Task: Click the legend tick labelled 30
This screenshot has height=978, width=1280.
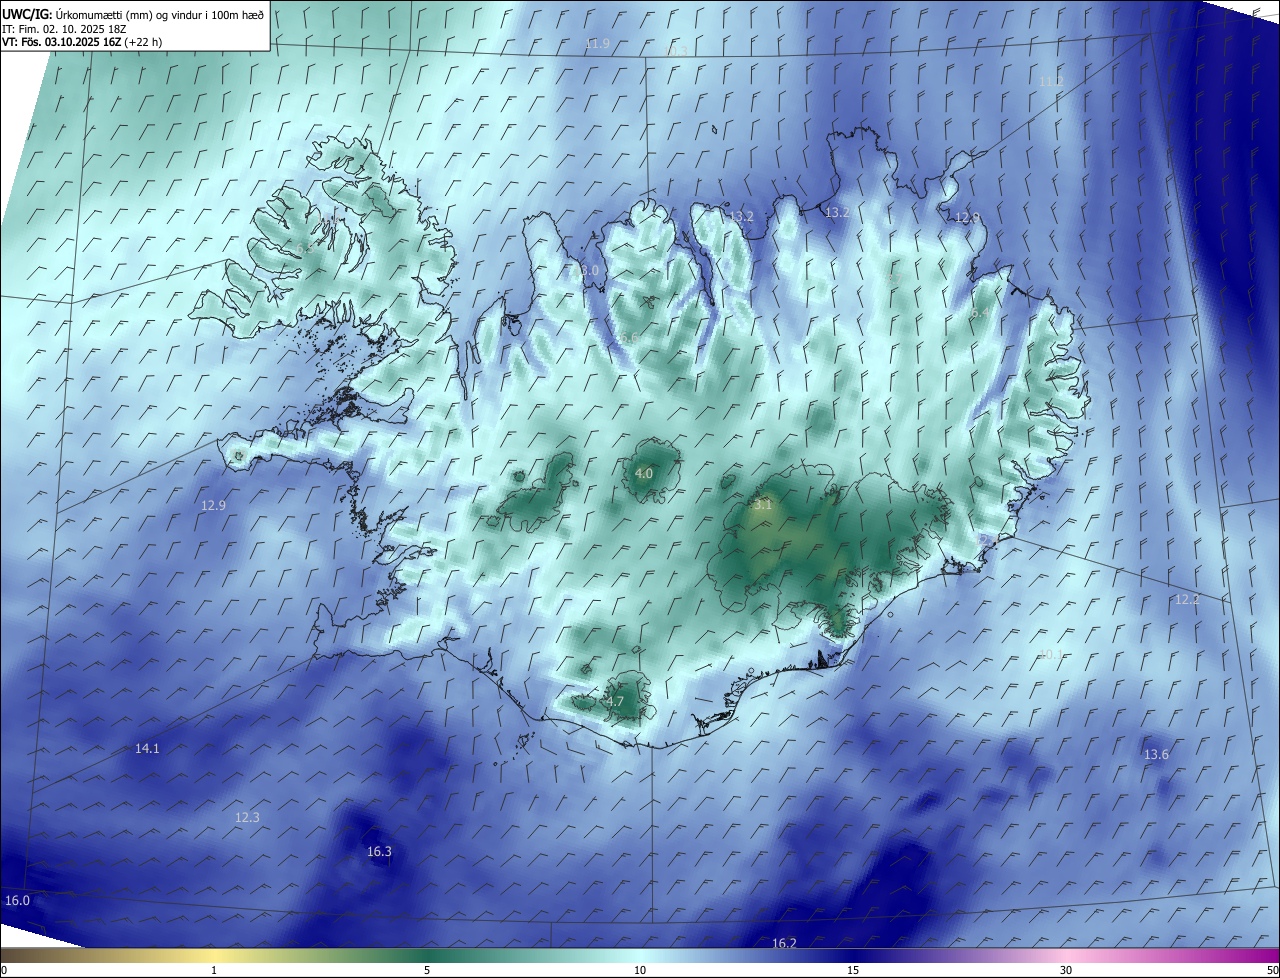Action: pos(1066,970)
